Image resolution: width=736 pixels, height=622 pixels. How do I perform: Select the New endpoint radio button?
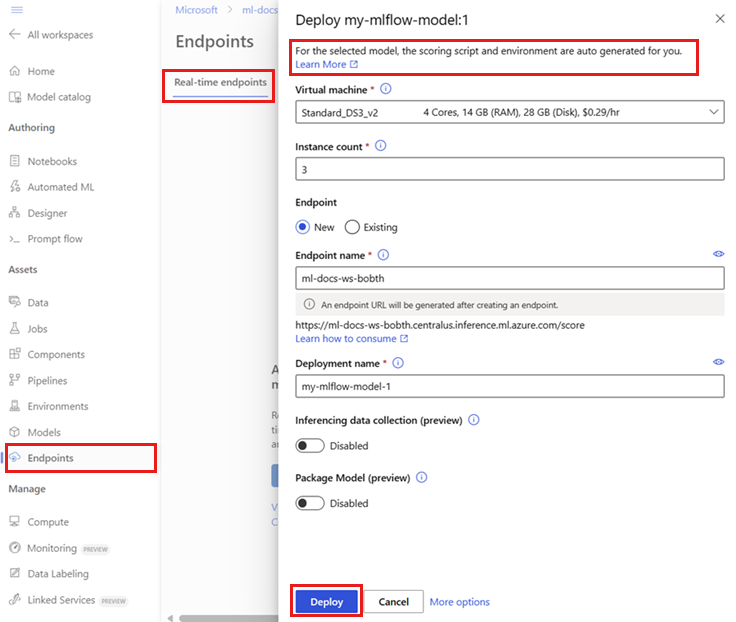[303, 227]
